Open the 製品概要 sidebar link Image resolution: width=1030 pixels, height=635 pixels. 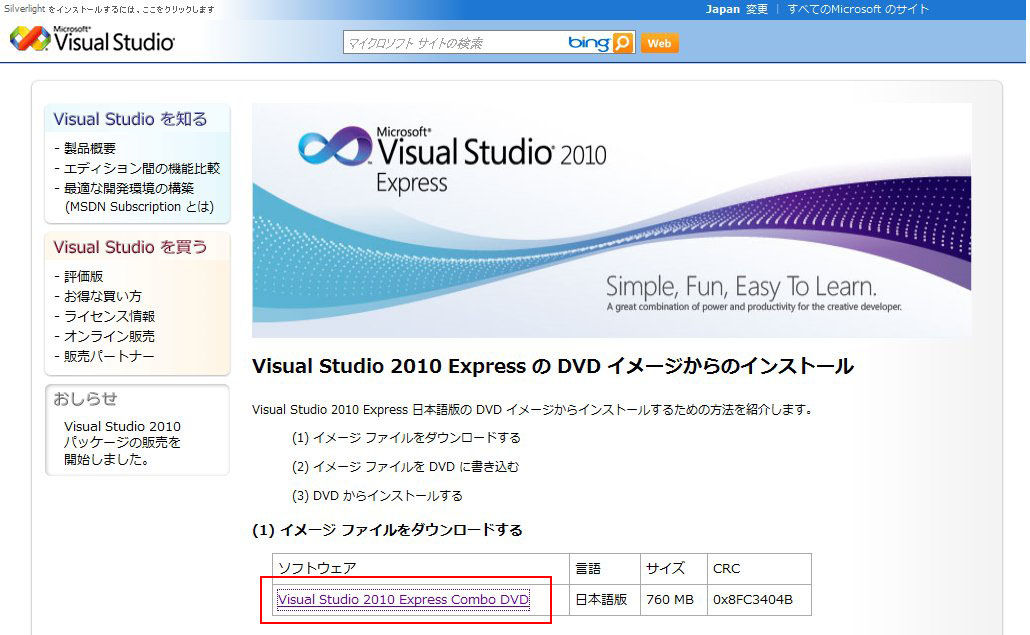[90, 148]
